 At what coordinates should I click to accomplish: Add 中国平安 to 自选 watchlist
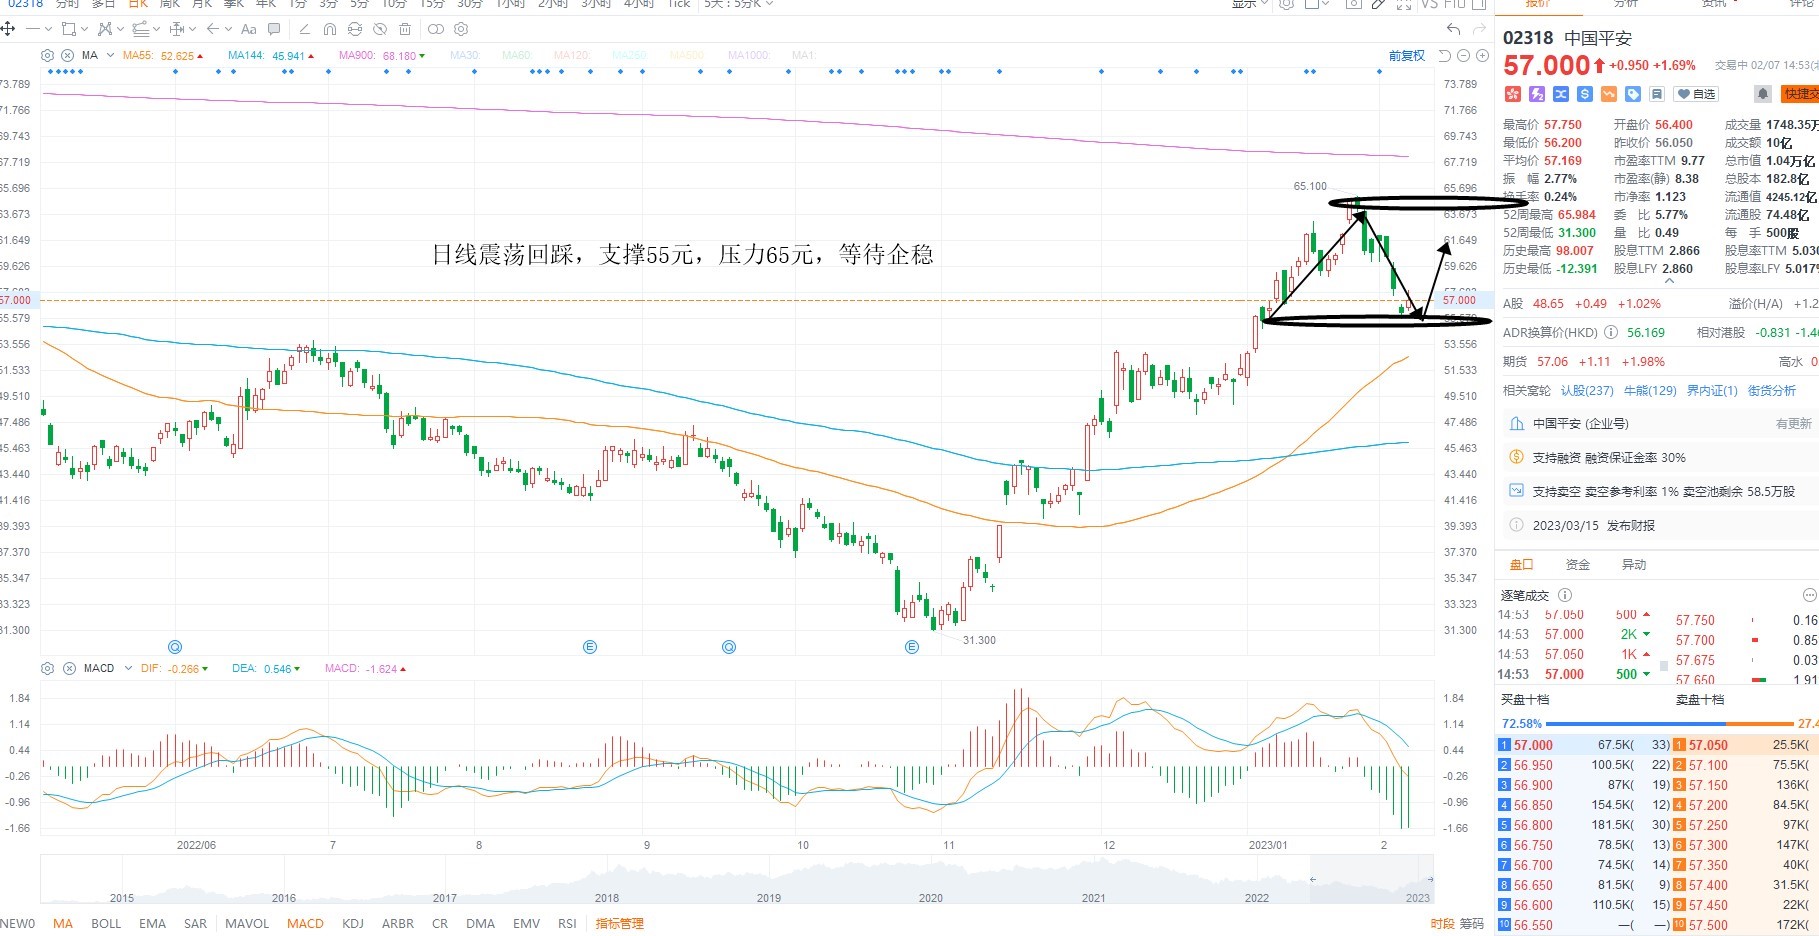click(x=1698, y=94)
